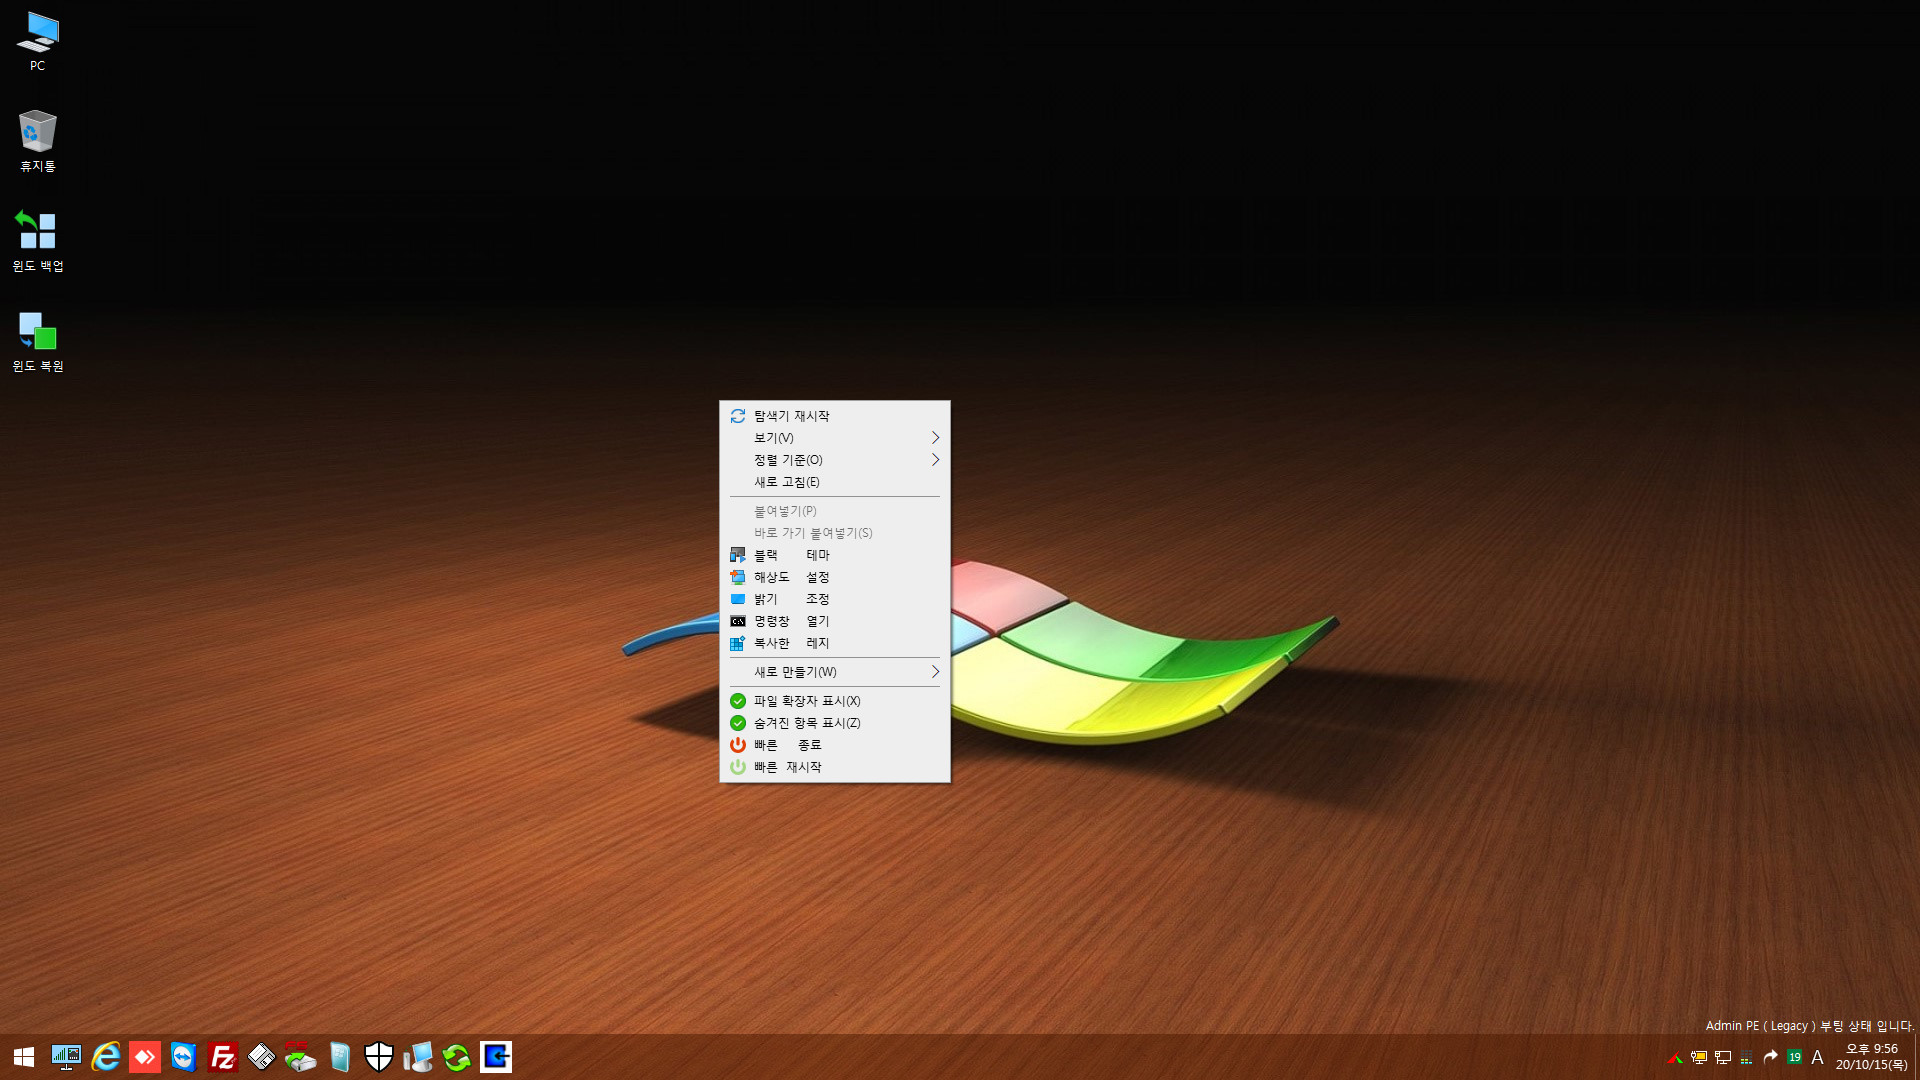Image resolution: width=1920 pixels, height=1080 pixels.
Task: Click the white curved arrow tray icon
Action: tap(1771, 1057)
